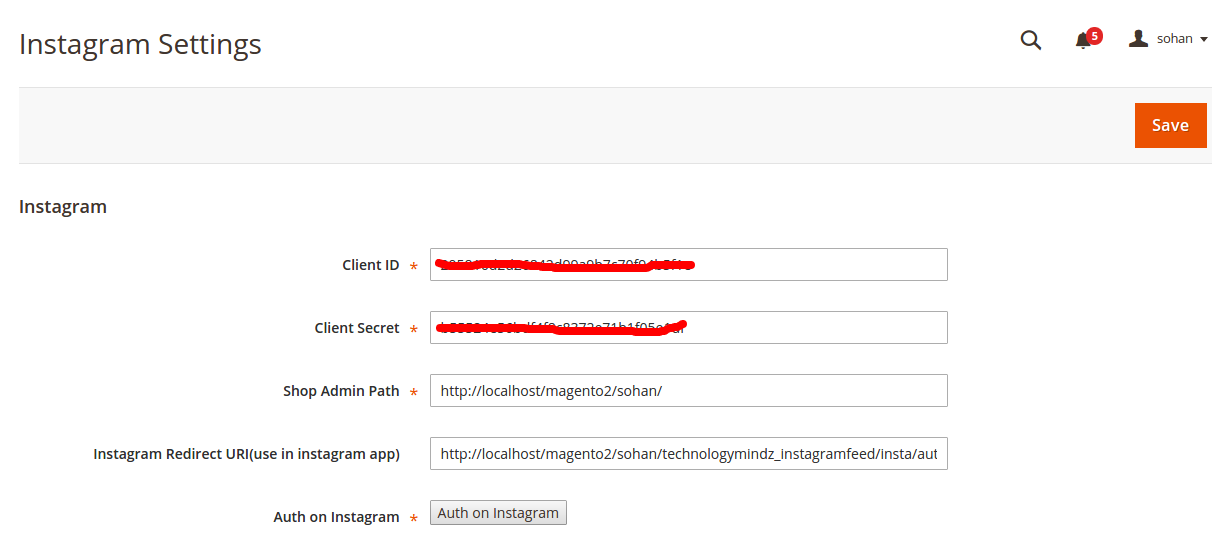Screen dimensions: 1212x559
Task: Click the Client Secret label
Action: pyautogui.click(x=357, y=328)
